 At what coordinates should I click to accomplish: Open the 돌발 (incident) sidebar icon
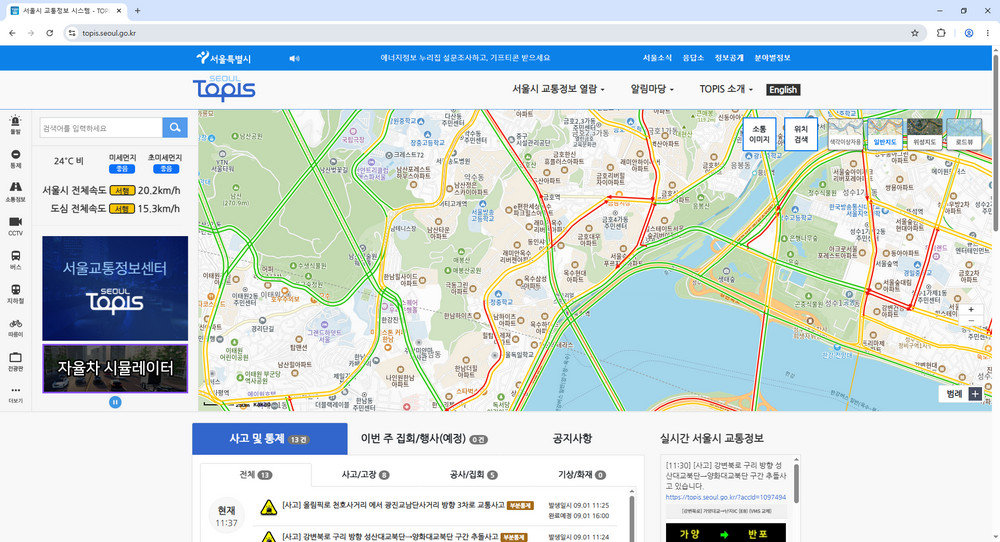click(x=15, y=124)
